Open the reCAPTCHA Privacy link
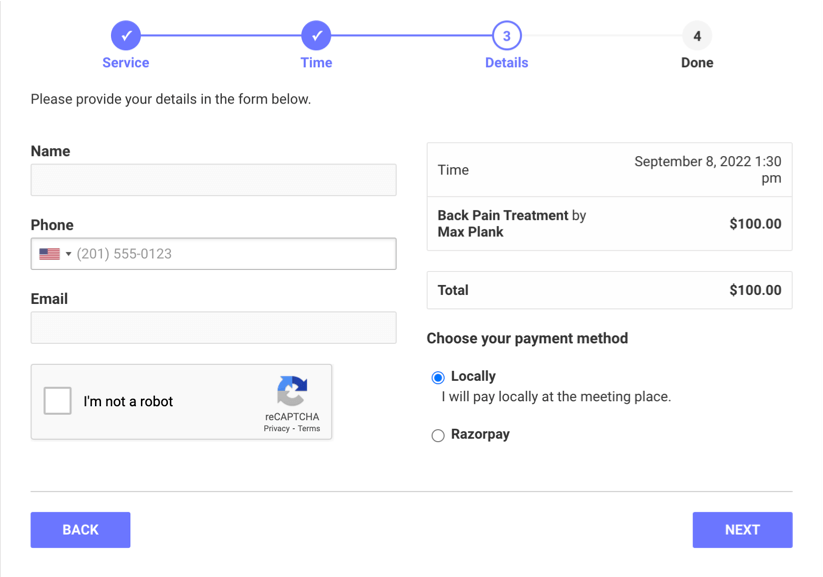 pos(276,428)
